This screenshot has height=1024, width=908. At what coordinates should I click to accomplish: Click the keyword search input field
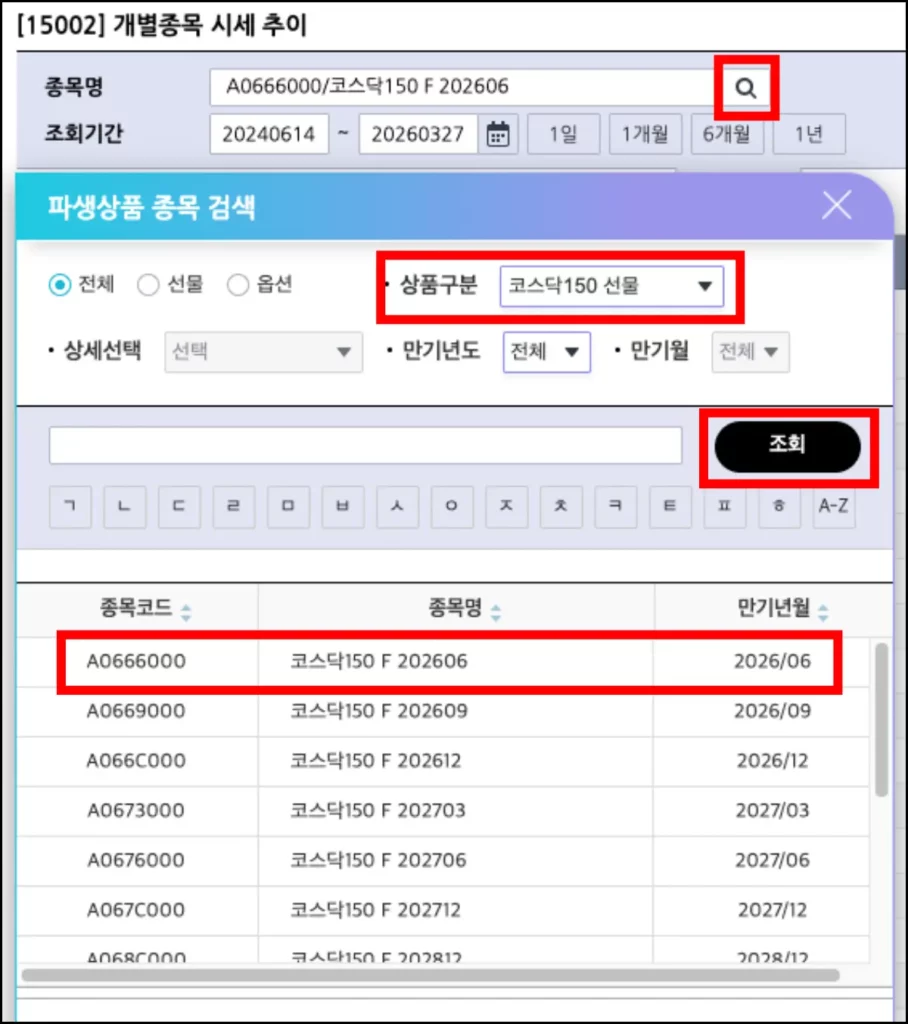pyautogui.click(x=365, y=445)
